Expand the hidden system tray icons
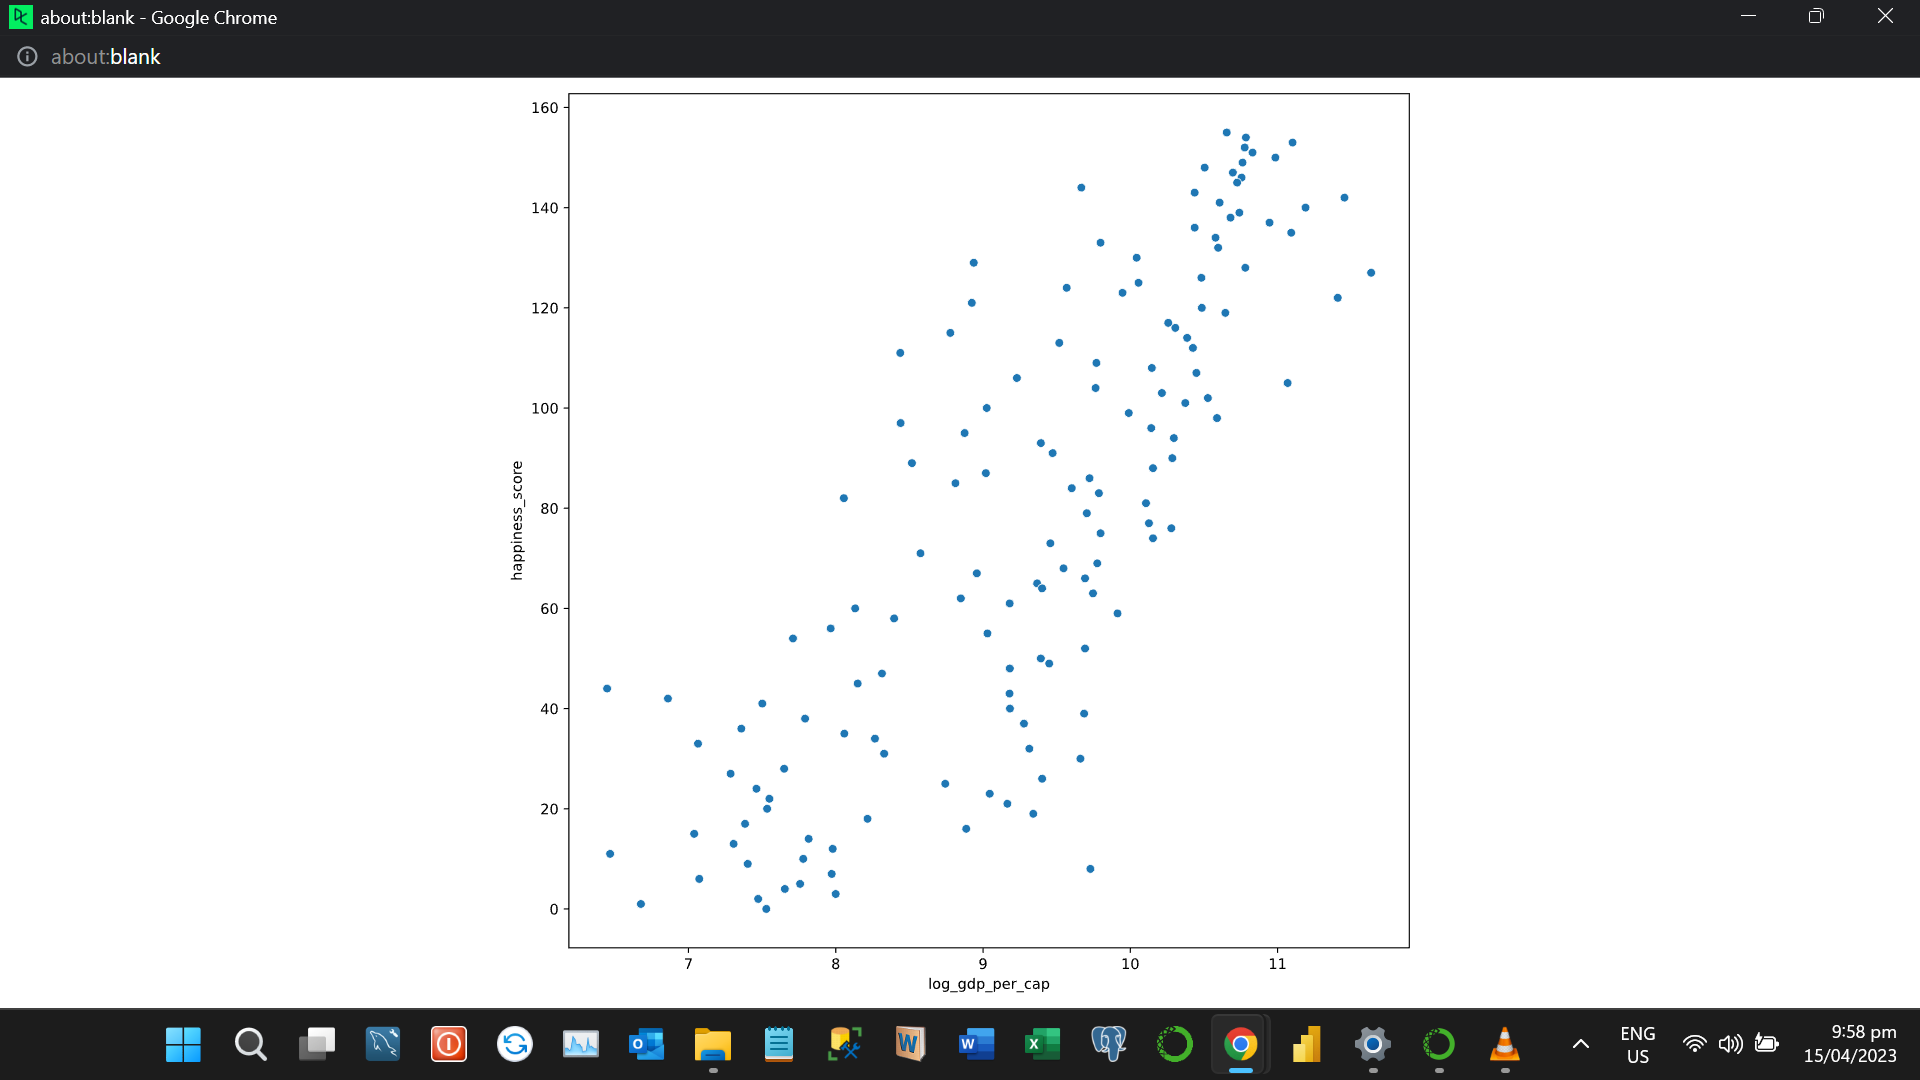Image resolution: width=1920 pixels, height=1080 pixels. 1580,1044
